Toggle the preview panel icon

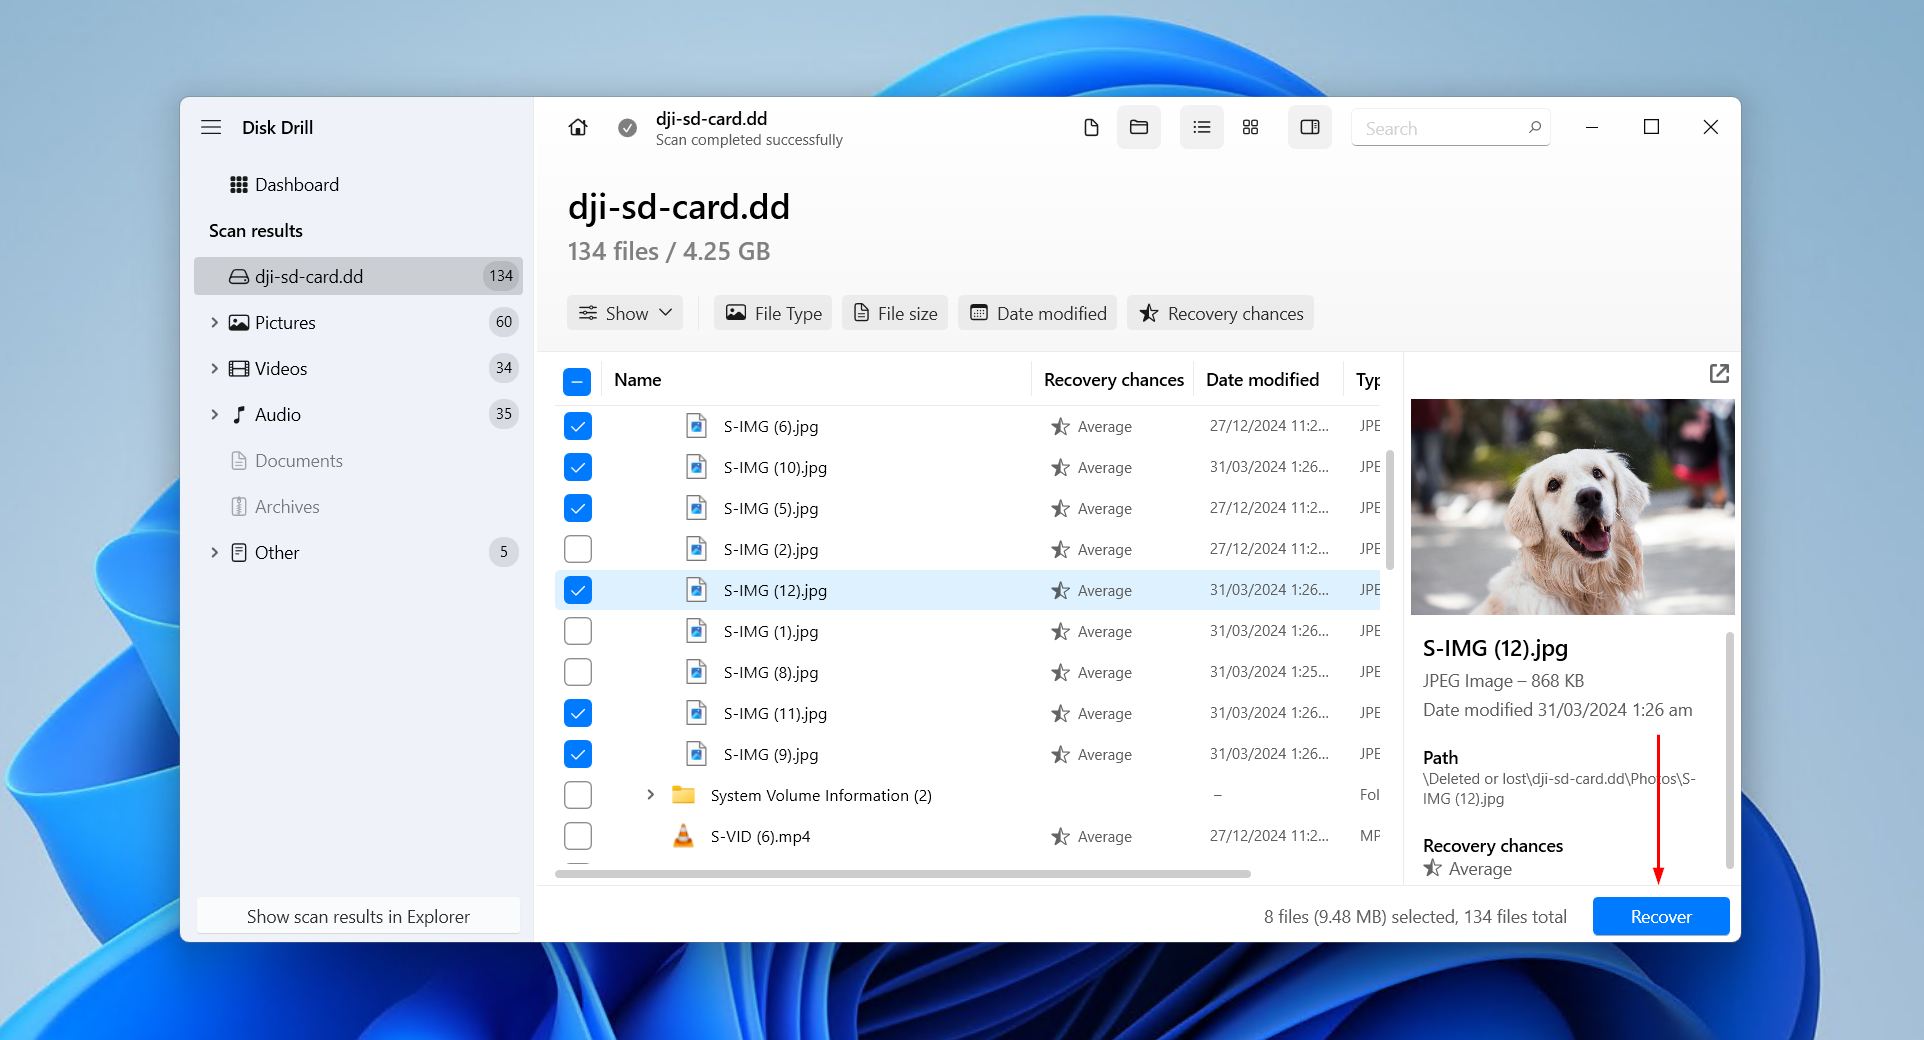[1309, 127]
